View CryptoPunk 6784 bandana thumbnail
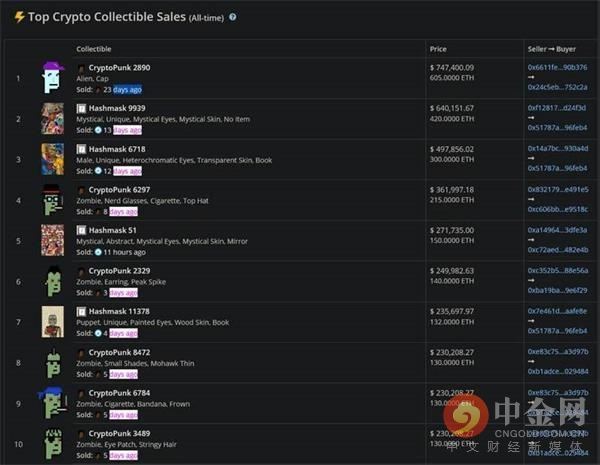Screen dimensions: 600x465 [53, 403]
